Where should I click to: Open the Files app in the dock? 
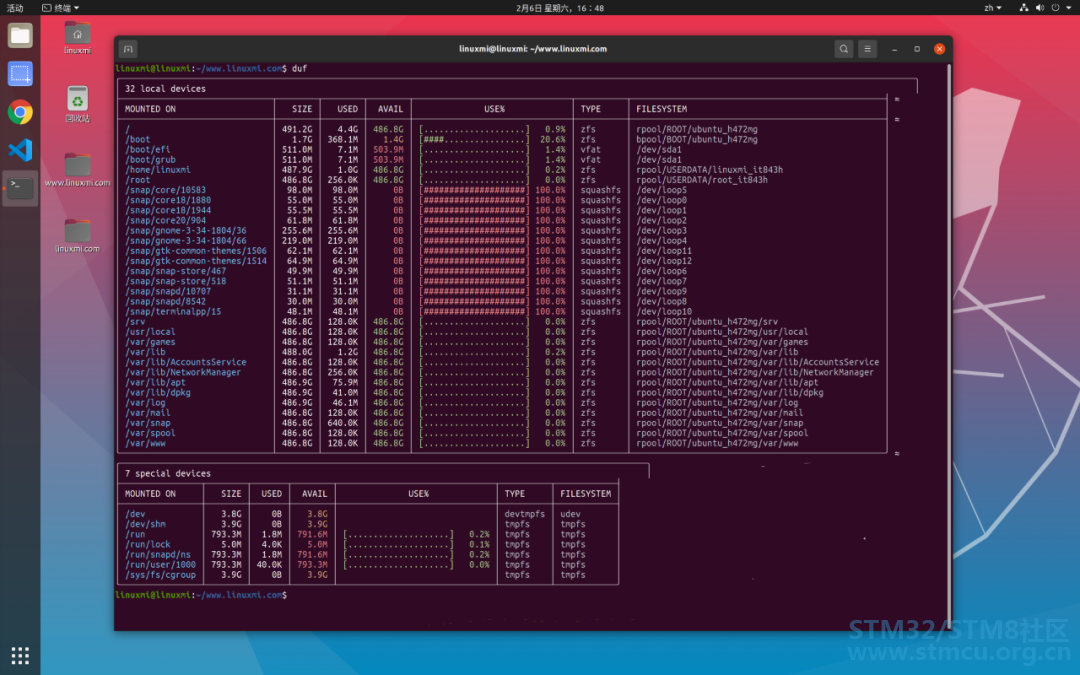[x=20, y=36]
